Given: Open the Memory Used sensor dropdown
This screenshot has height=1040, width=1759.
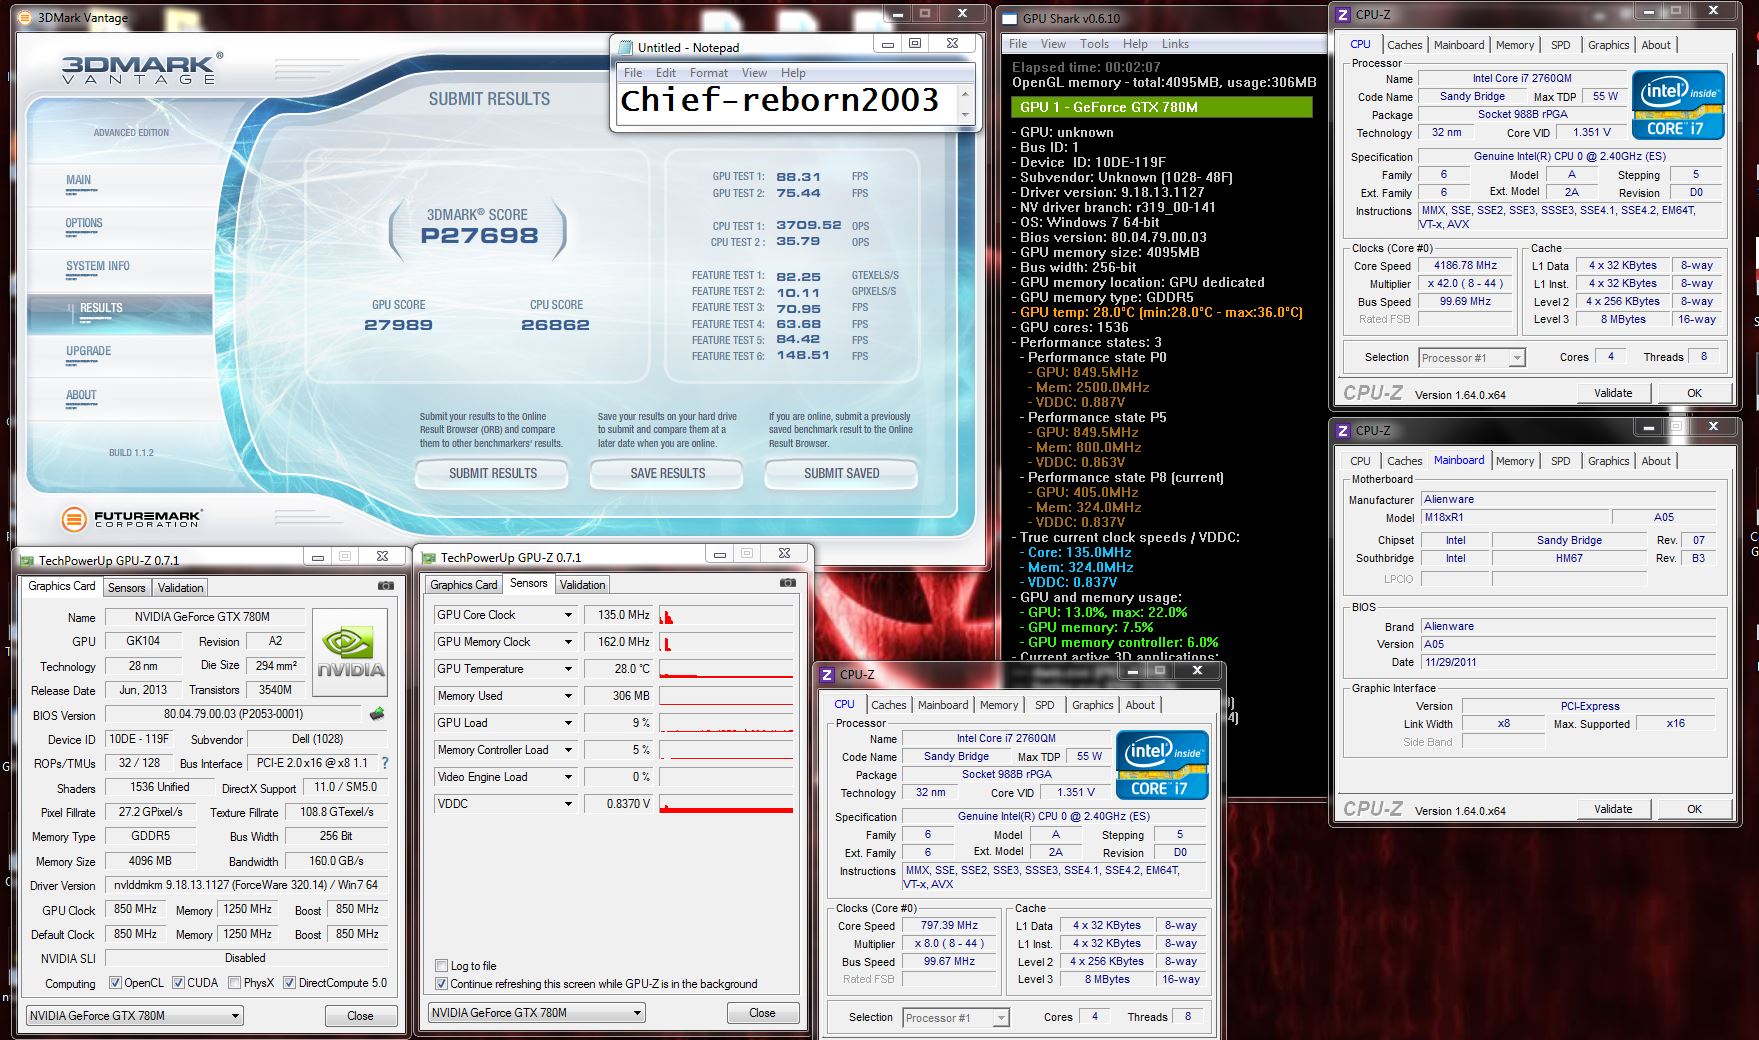Looking at the screenshot, I should [568, 696].
